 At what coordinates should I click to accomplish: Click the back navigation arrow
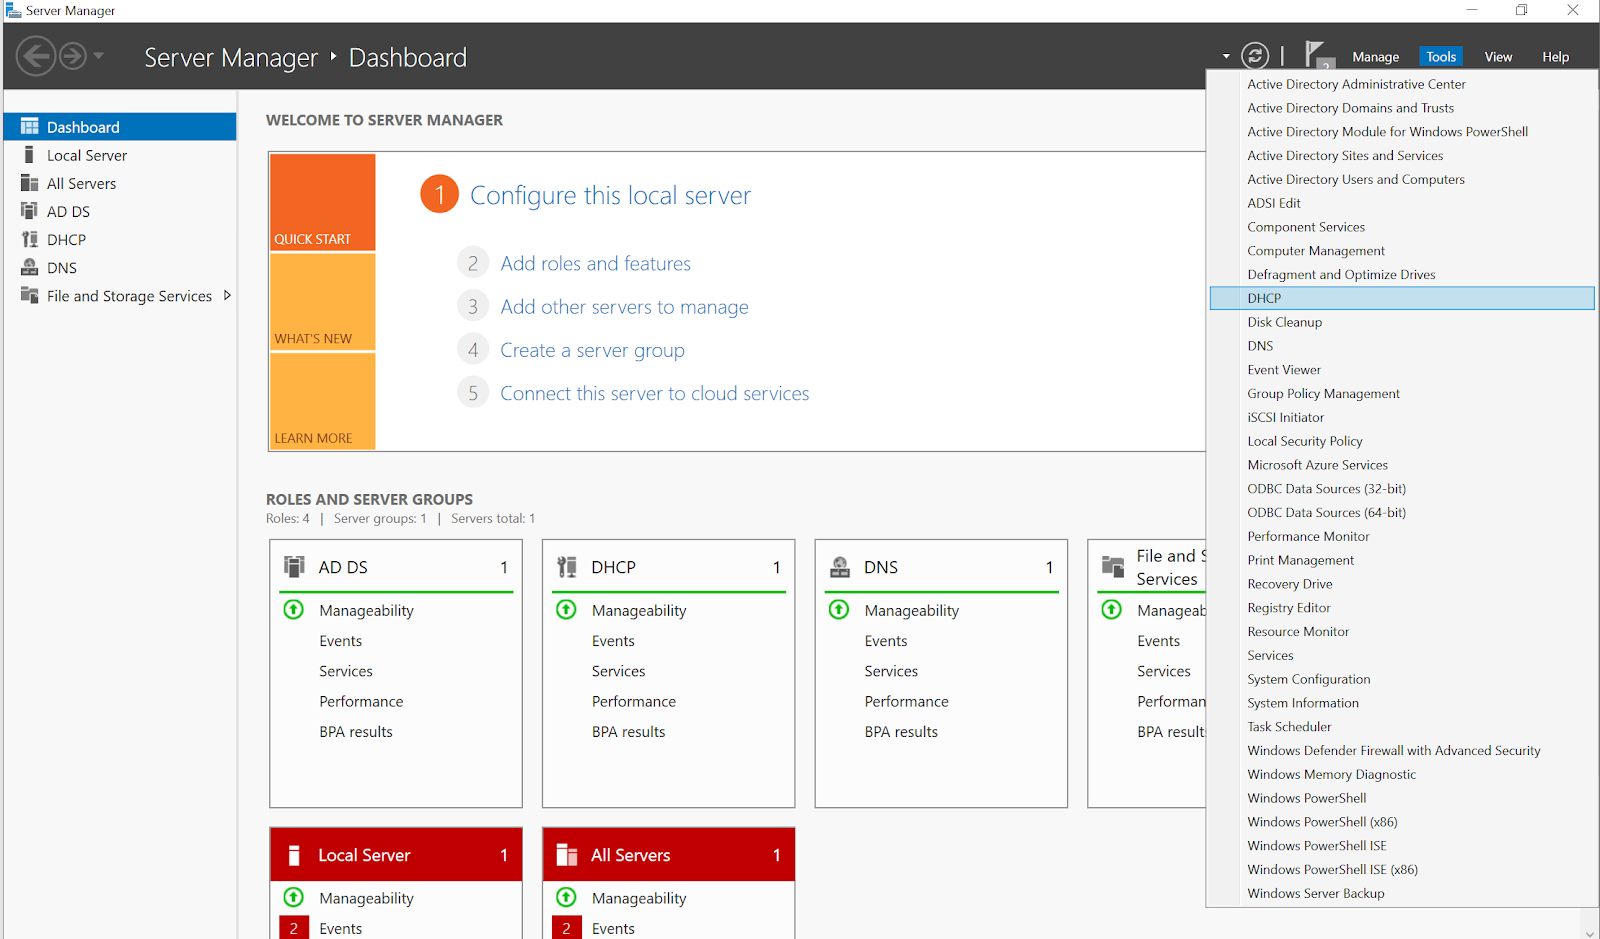click(36, 56)
